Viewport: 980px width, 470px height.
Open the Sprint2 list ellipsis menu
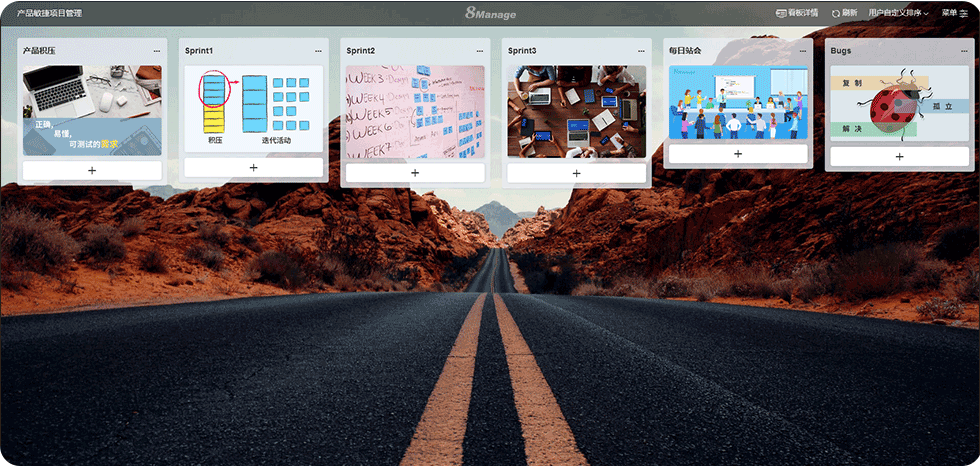click(479, 50)
